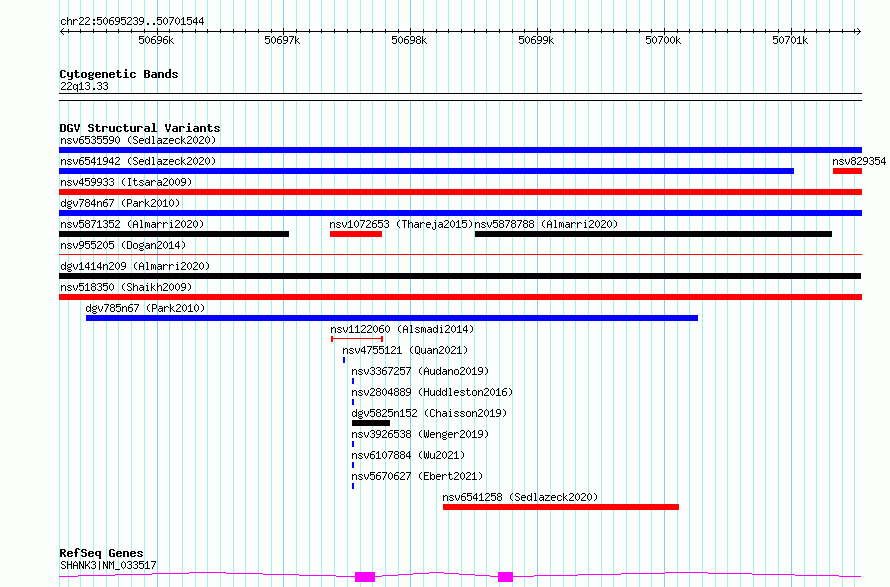Click the Cytogenetic Bands track title
890x587 pixels.
pos(119,74)
